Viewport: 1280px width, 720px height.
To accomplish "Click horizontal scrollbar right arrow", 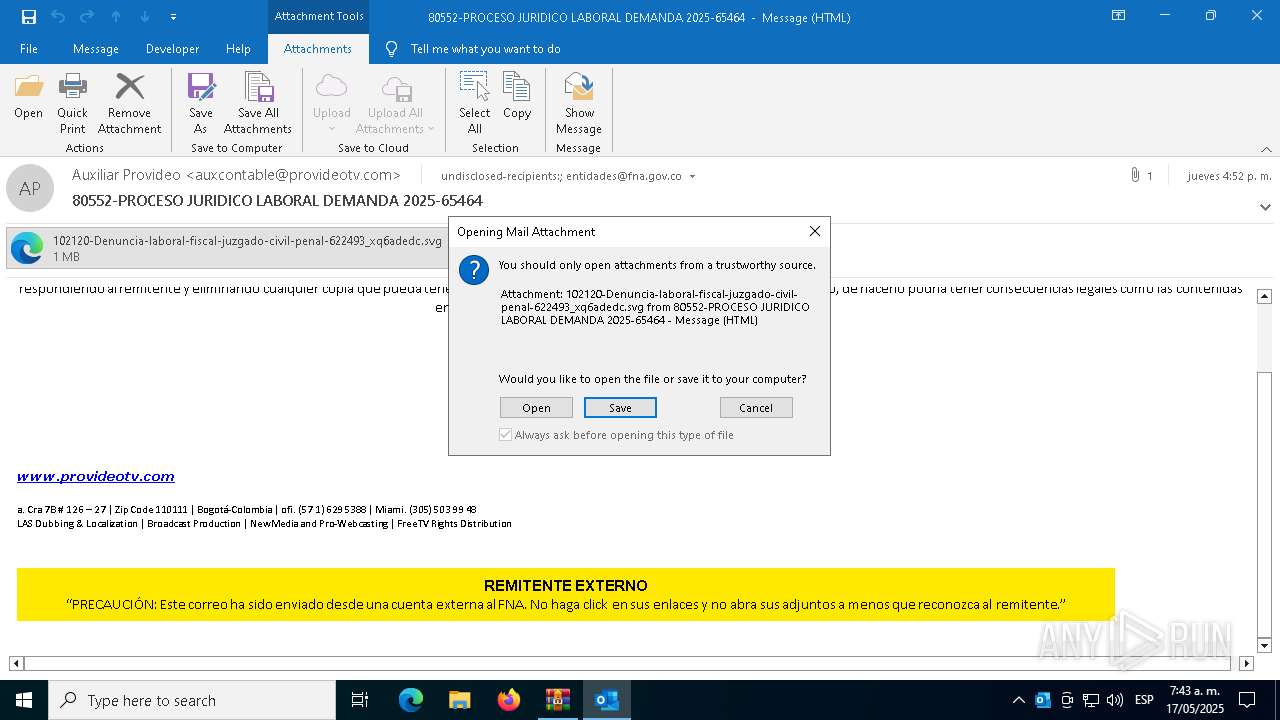I will (x=1246, y=663).
